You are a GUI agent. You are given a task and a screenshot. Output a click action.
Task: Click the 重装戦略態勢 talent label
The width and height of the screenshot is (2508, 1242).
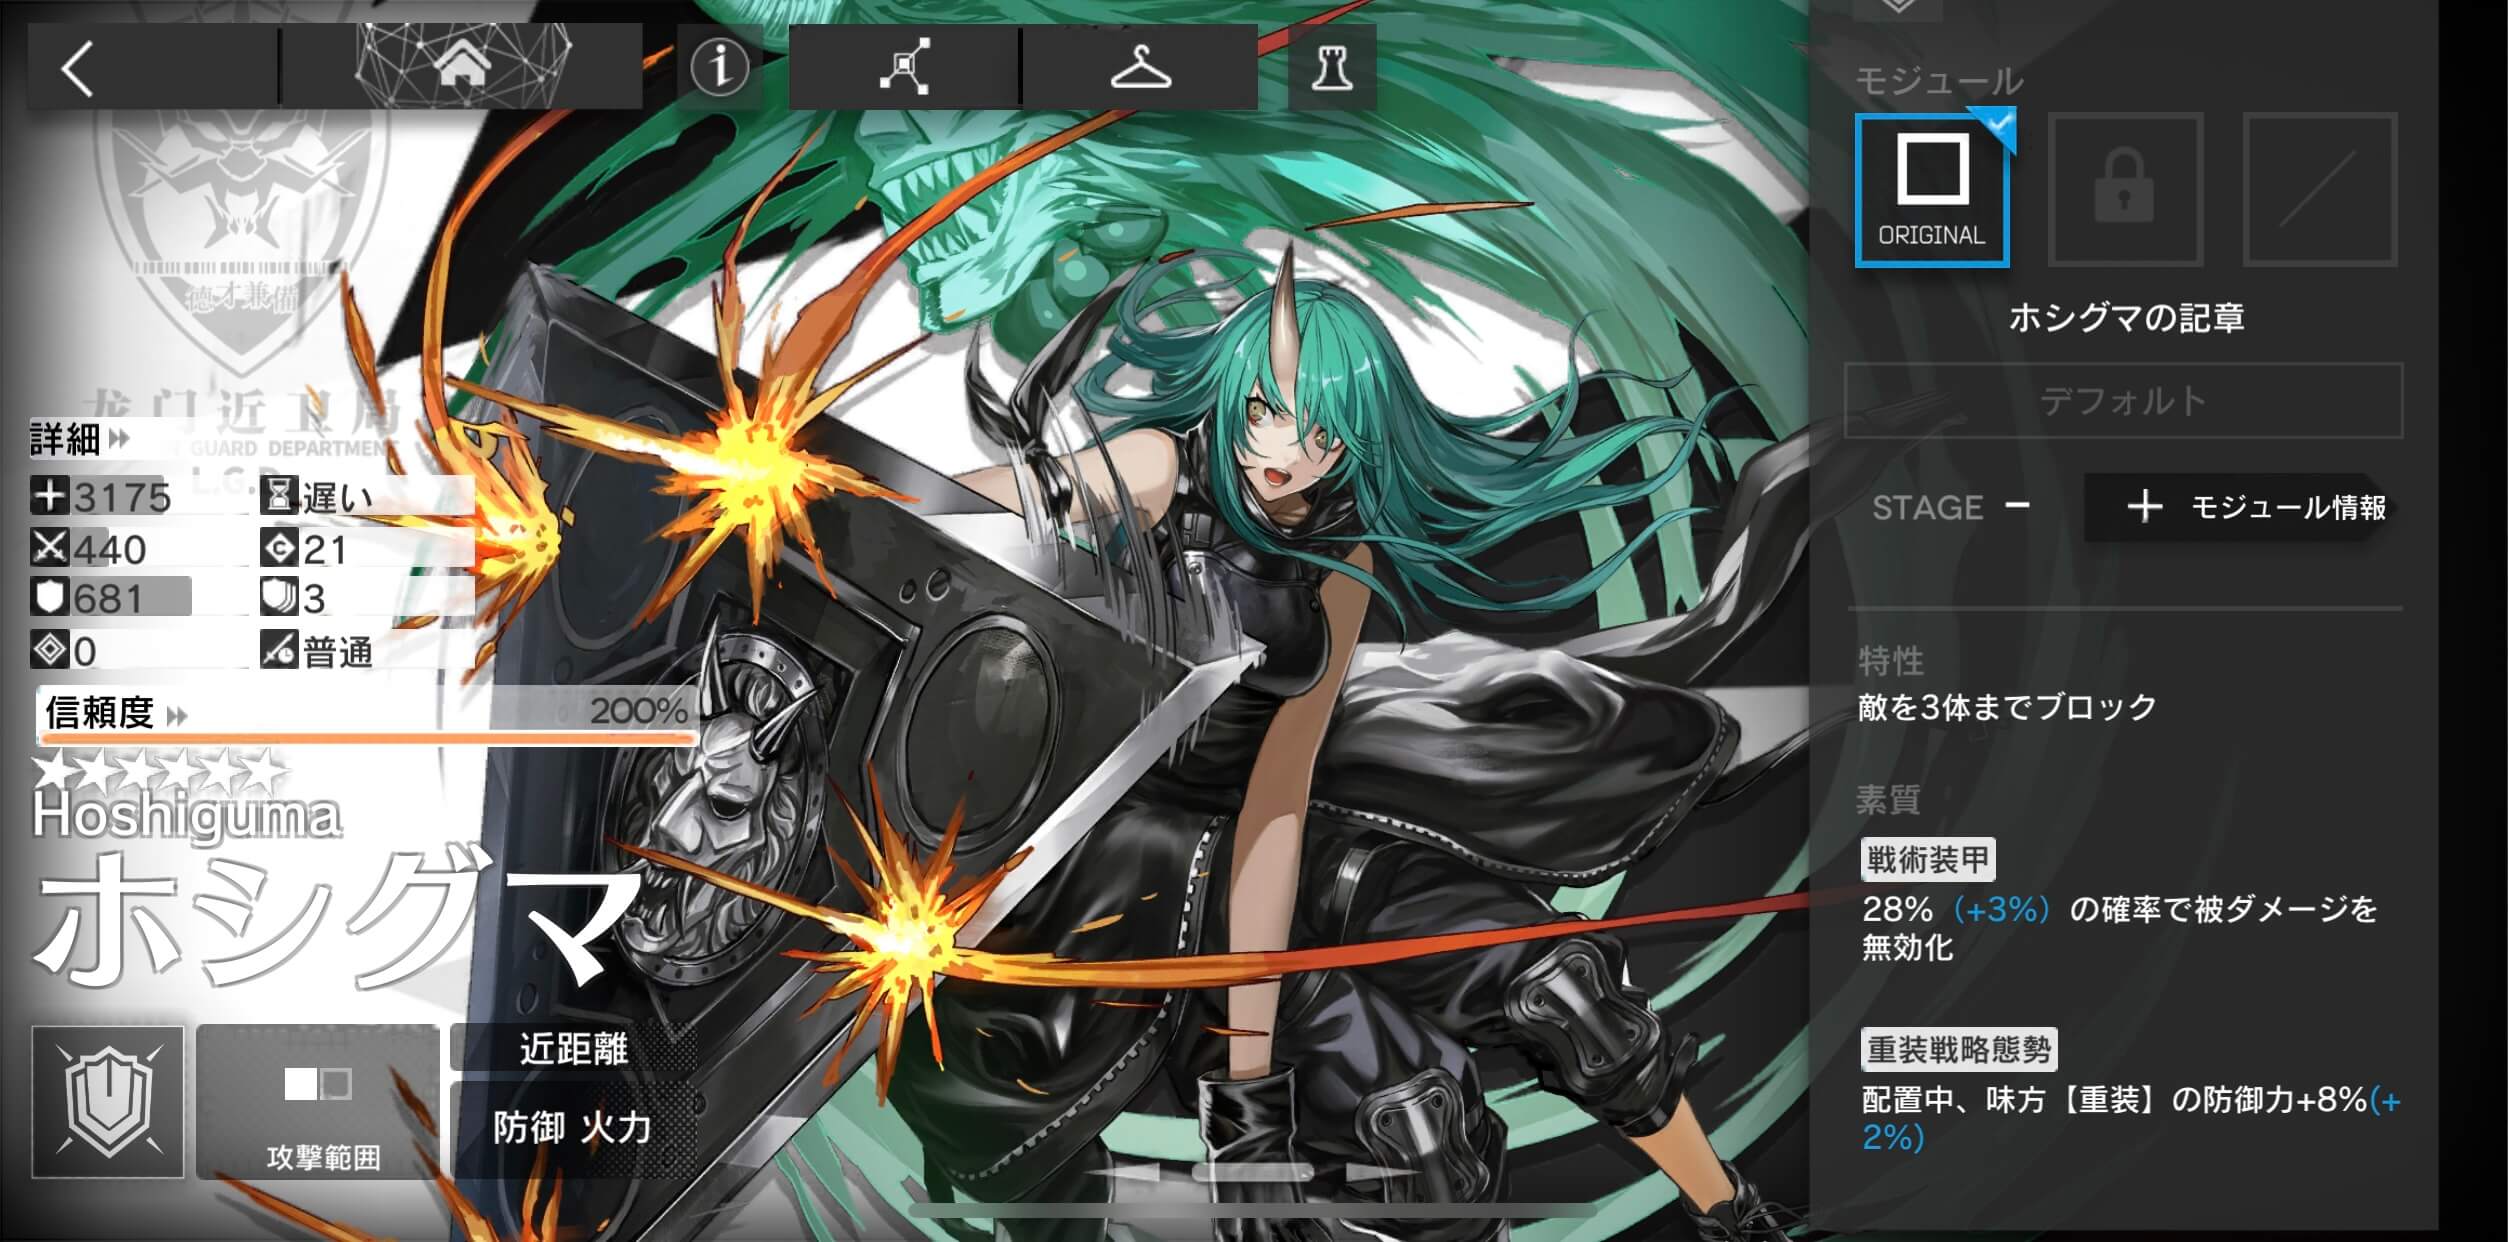click(x=1959, y=1049)
